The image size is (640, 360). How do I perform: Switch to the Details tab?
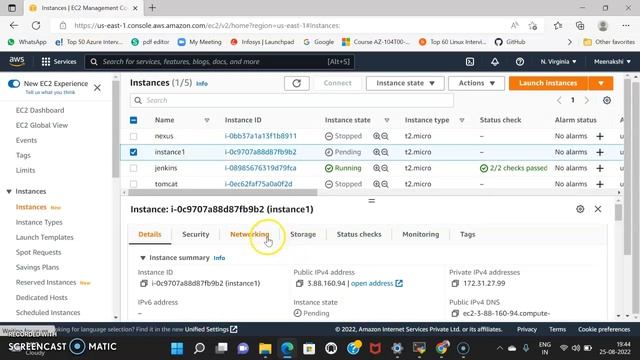[x=150, y=234]
